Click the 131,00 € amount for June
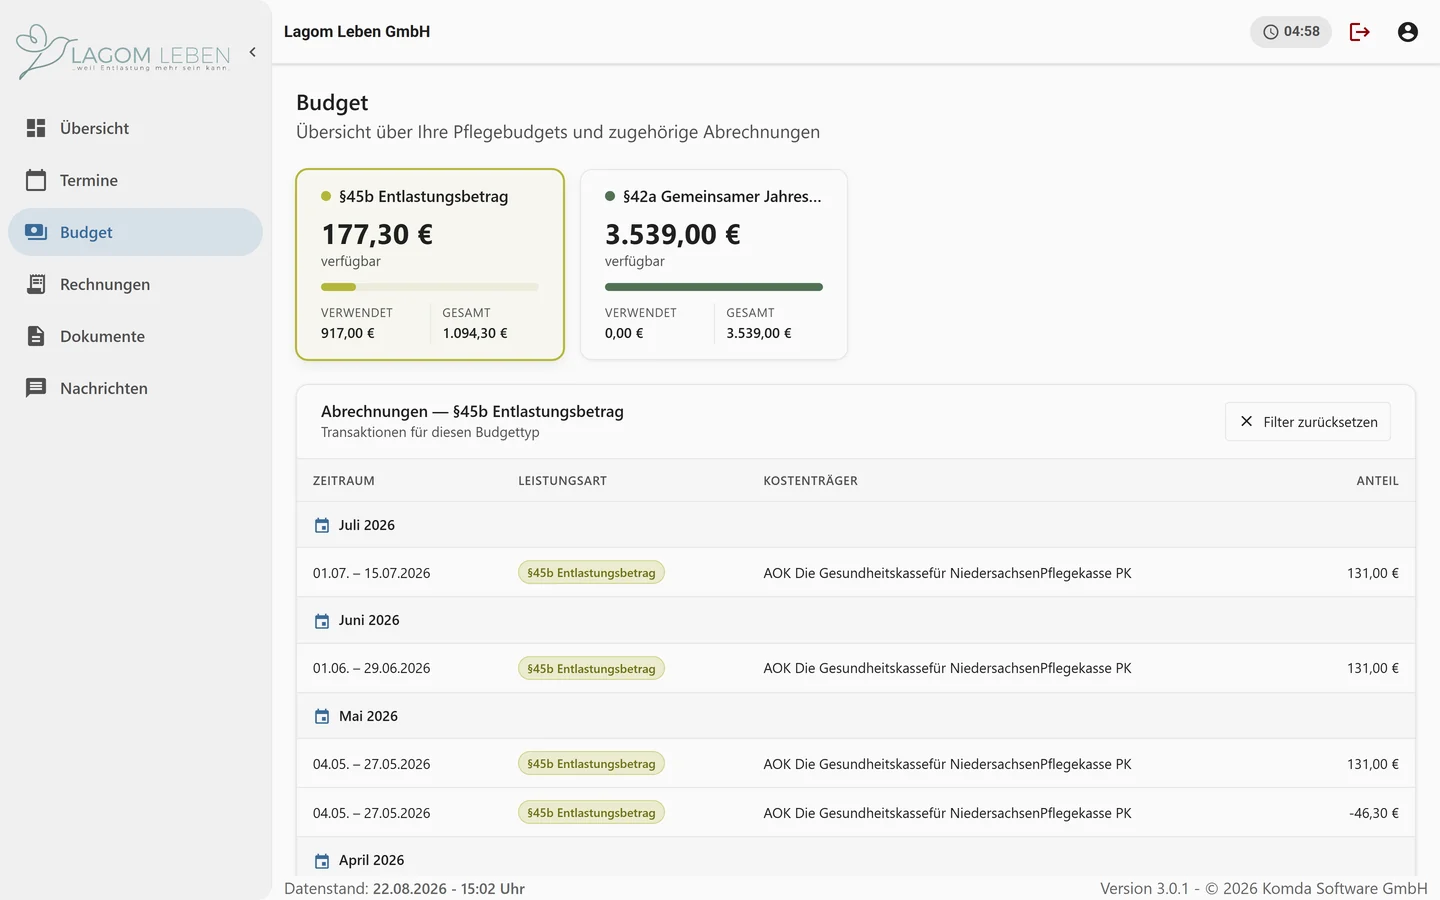1440x900 pixels. point(1373,668)
